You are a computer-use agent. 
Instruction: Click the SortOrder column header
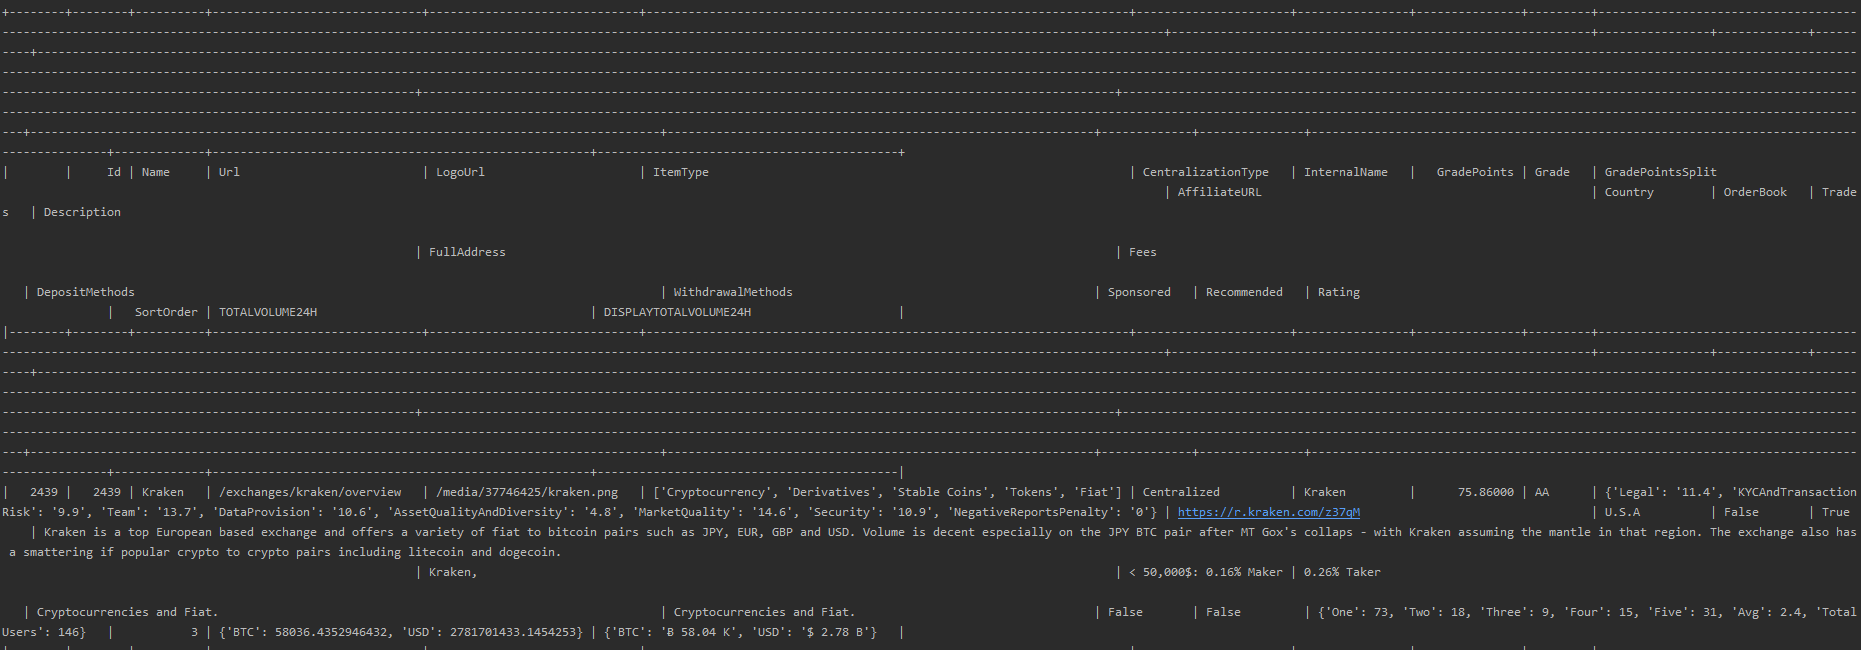click(166, 312)
